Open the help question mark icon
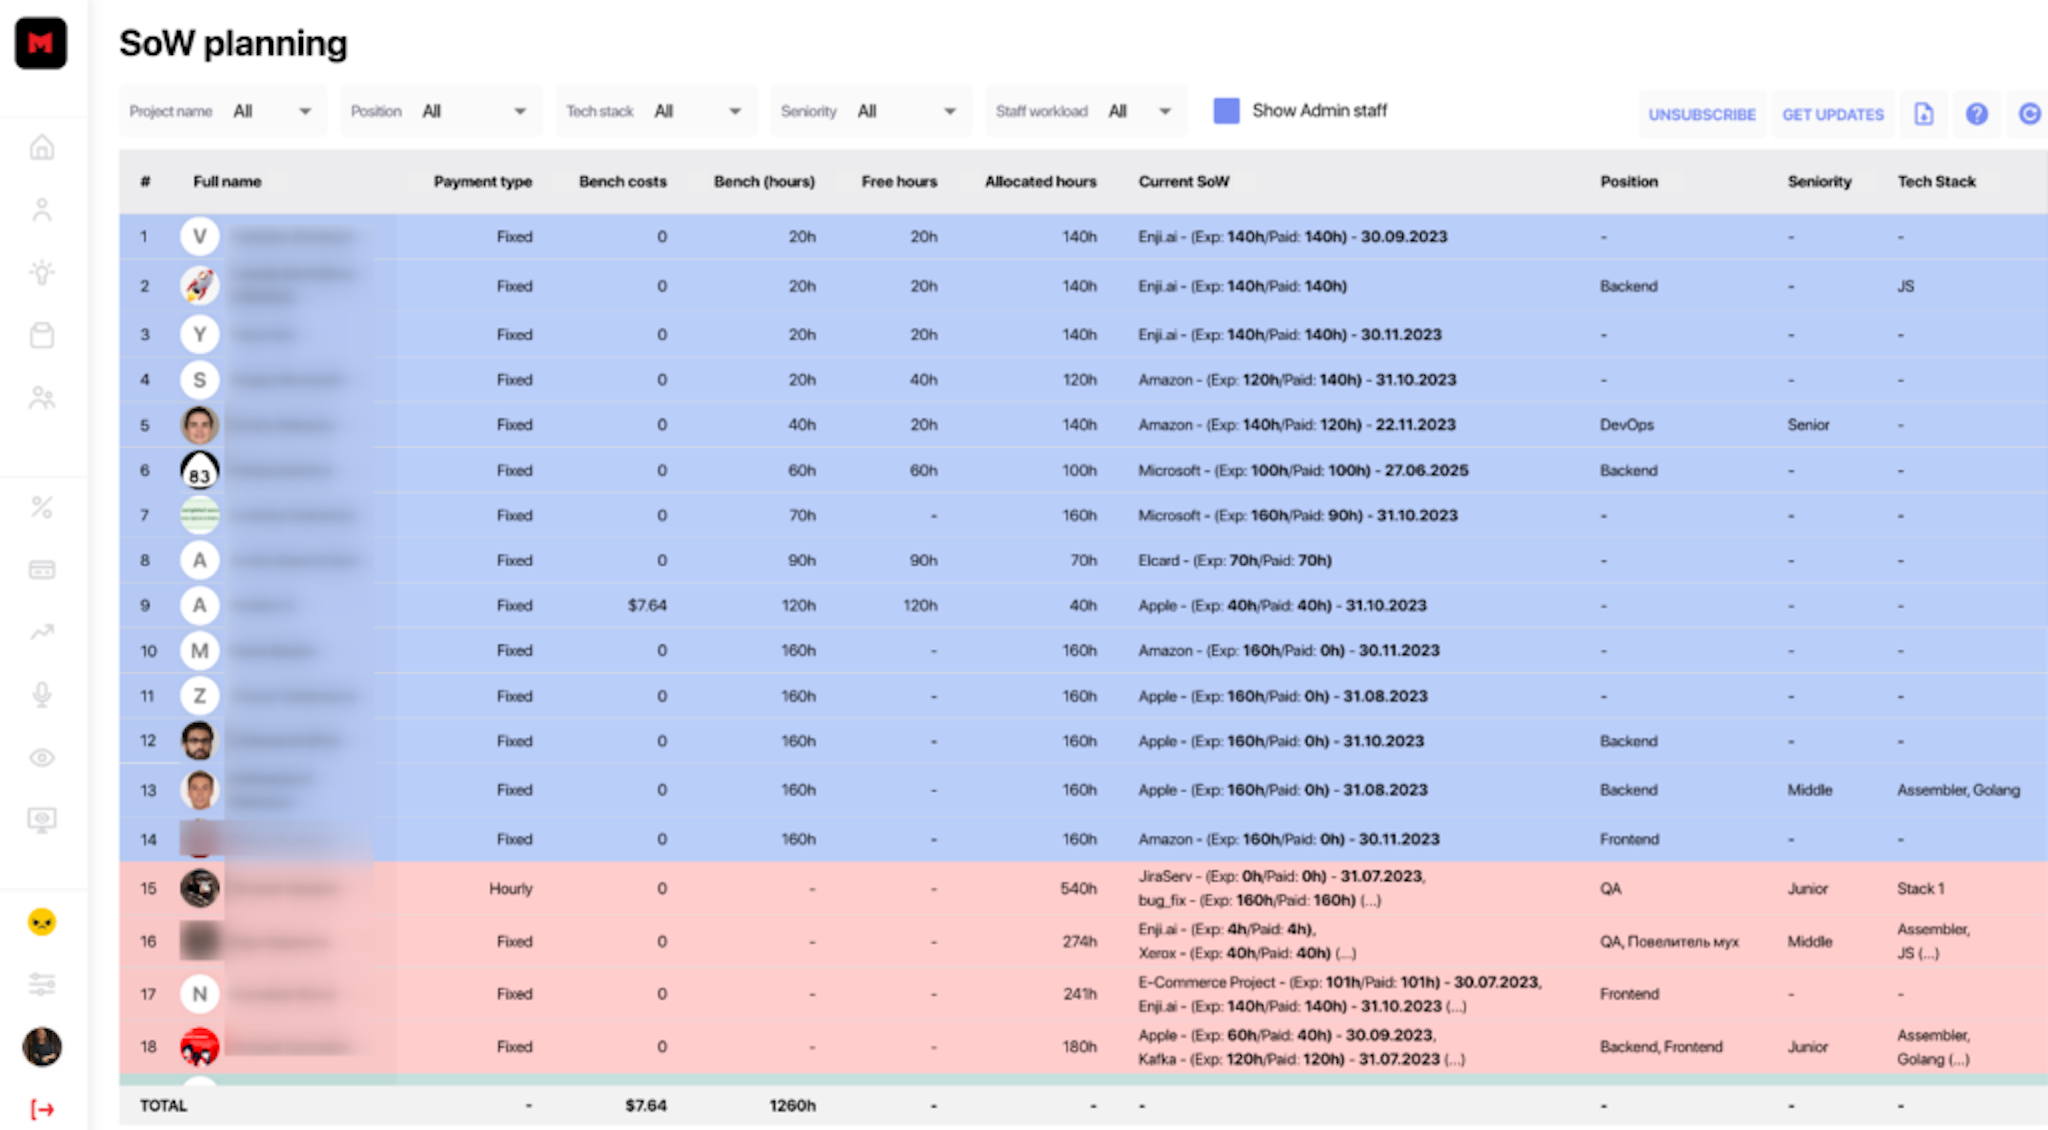Screen dimensions: 2048x1130 pyautogui.click(x=1977, y=114)
